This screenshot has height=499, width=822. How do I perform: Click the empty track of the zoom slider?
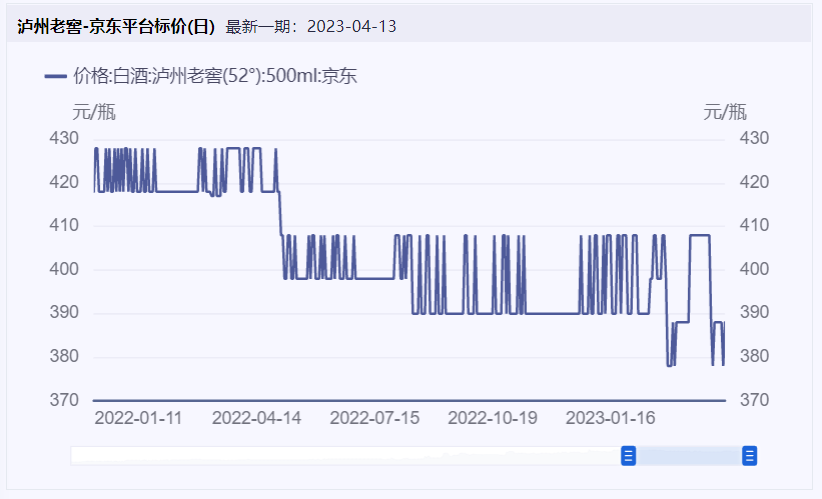click(x=346, y=456)
